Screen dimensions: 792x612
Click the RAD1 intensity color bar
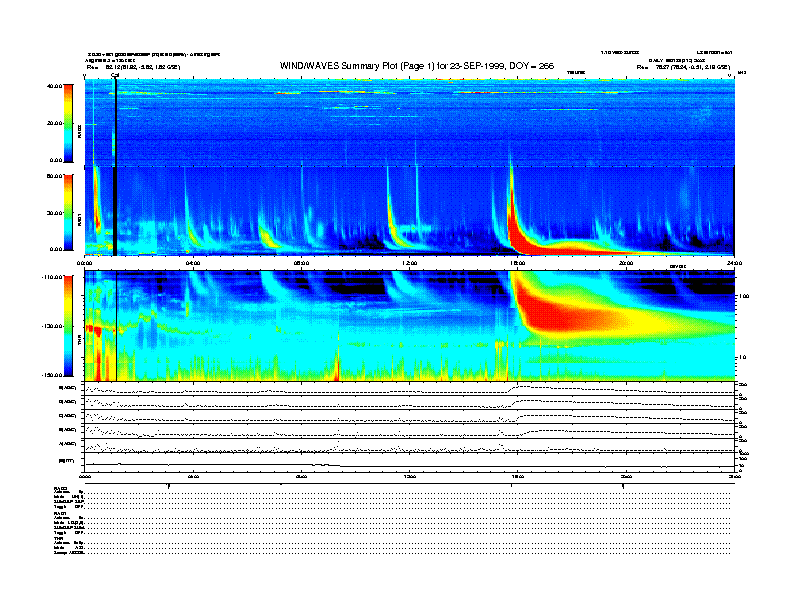(68, 212)
